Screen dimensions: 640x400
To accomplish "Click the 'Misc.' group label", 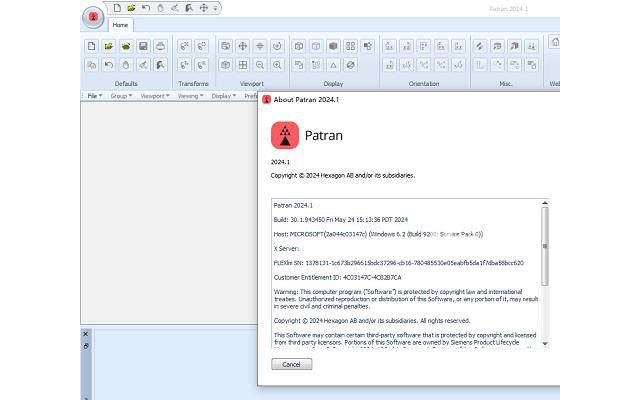I will [506, 84].
